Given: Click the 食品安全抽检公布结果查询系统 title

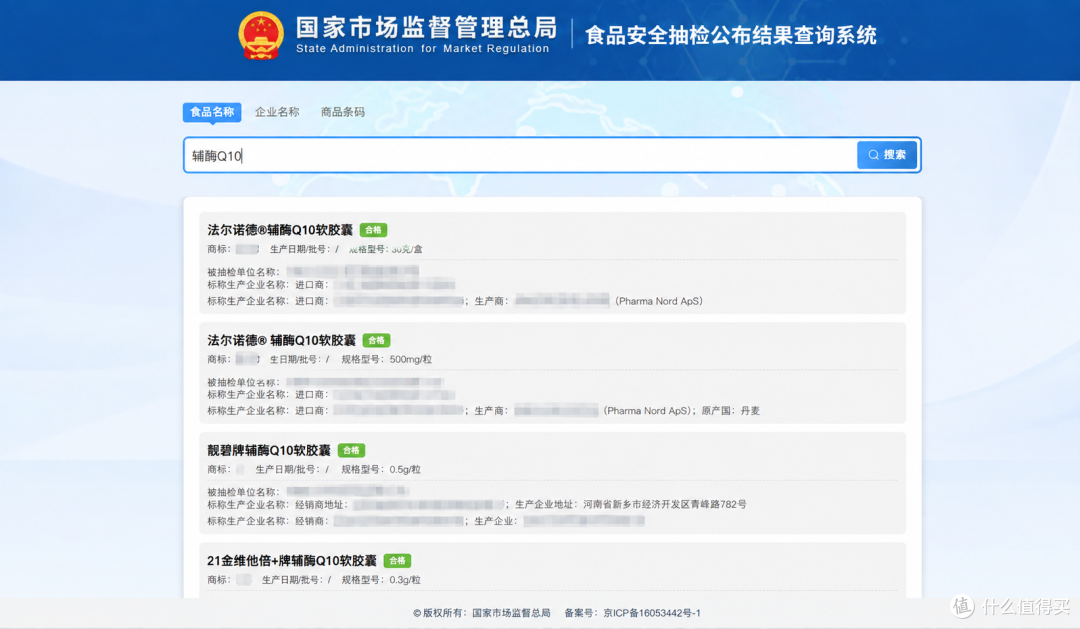Looking at the screenshot, I should pyautogui.click(x=731, y=35).
